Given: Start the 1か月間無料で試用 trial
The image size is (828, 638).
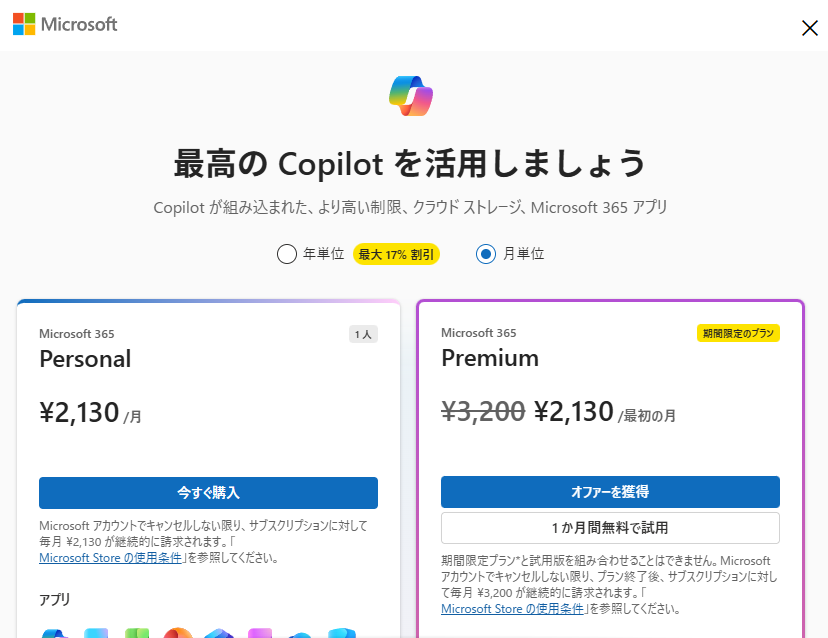Looking at the screenshot, I should pyautogui.click(x=611, y=527).
